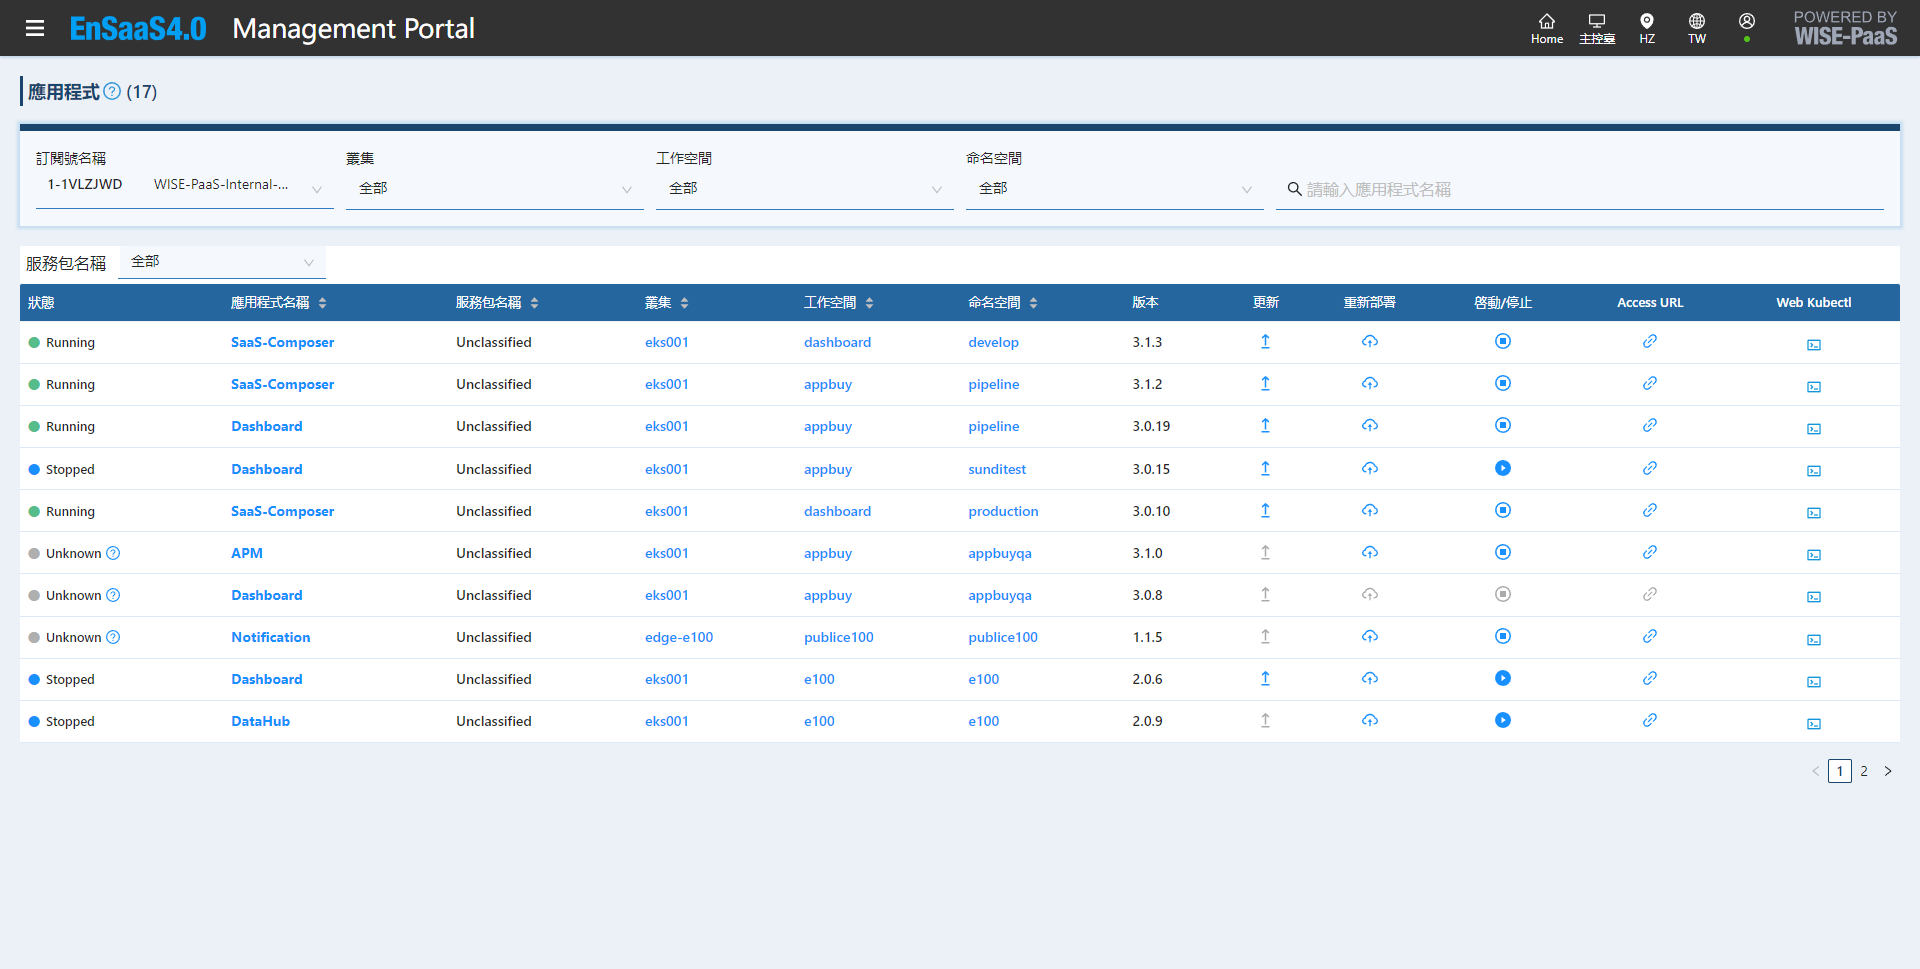Viewport: 1920px width, 969px height.
Task: Stop SaaS-Composer 3.0.10 application
Action: coord(1503,510)
